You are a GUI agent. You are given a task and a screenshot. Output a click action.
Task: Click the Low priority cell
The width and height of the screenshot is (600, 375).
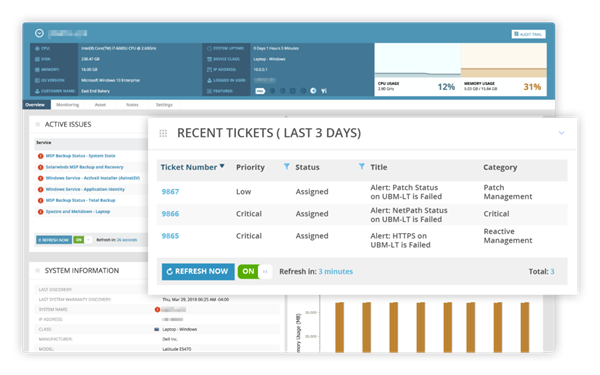pos(243,192)
